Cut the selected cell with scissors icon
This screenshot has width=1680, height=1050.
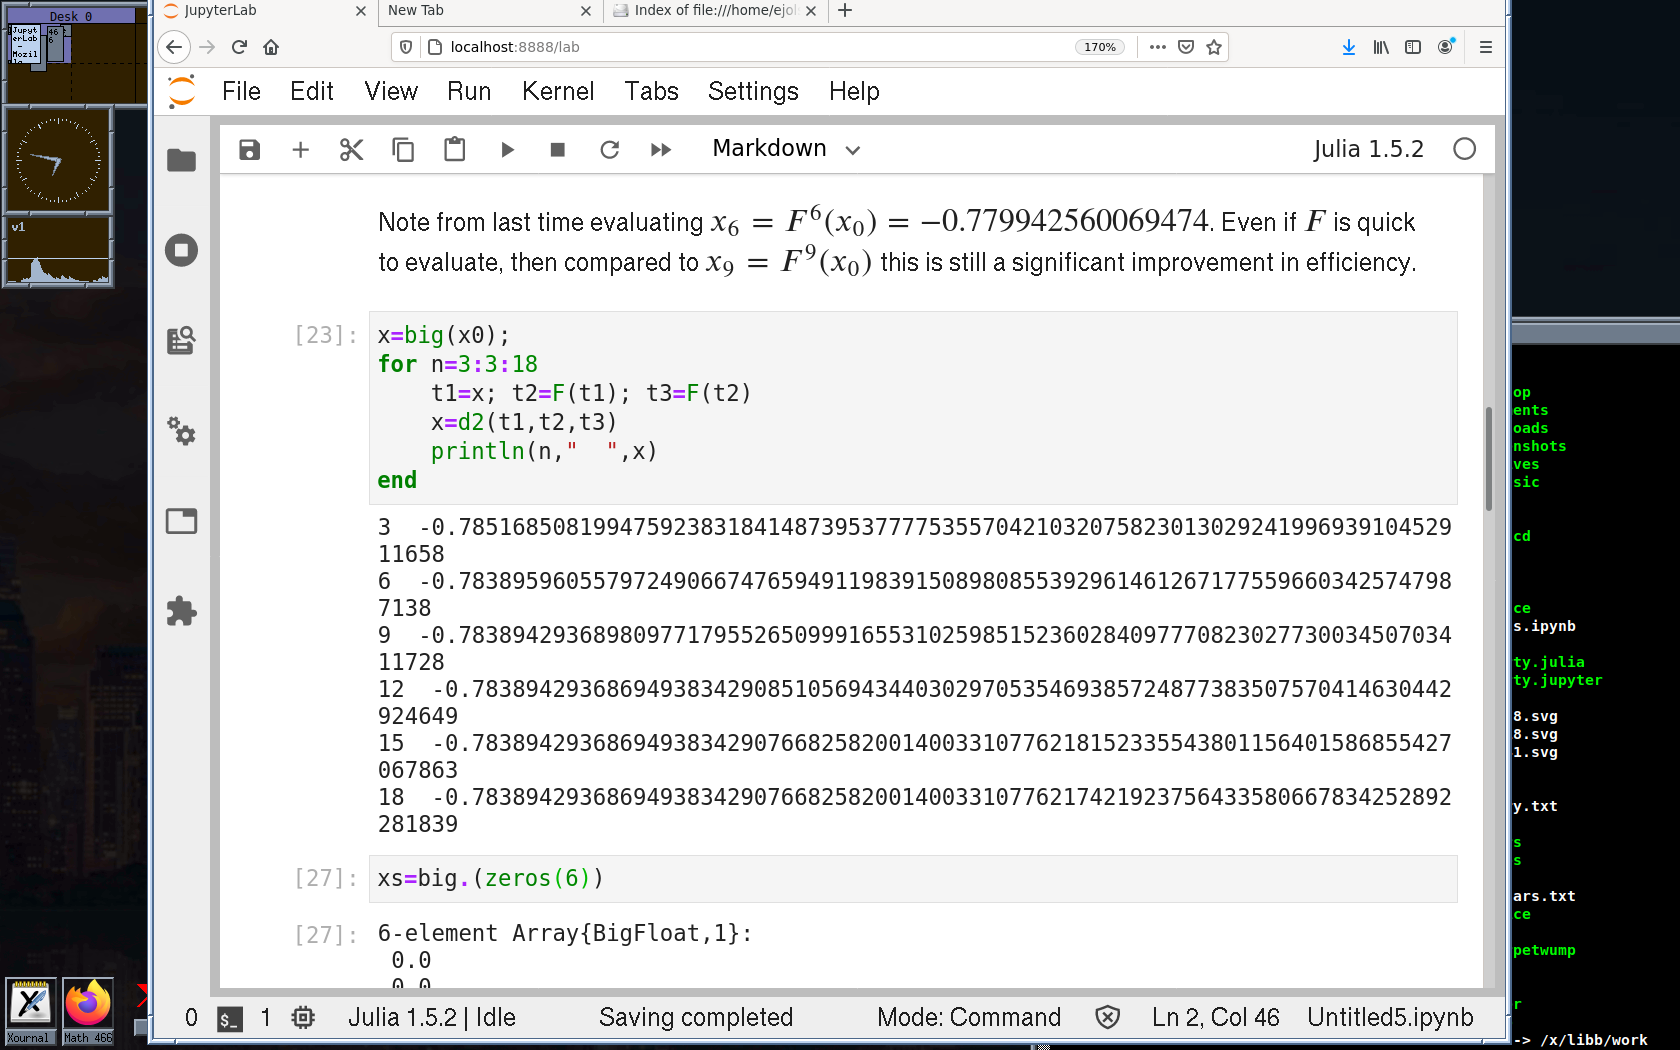[351, 150]
